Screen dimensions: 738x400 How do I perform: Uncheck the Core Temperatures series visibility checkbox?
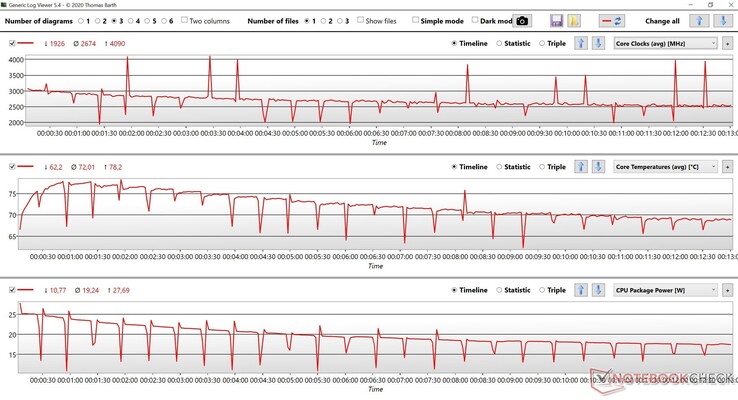[12, 167]
